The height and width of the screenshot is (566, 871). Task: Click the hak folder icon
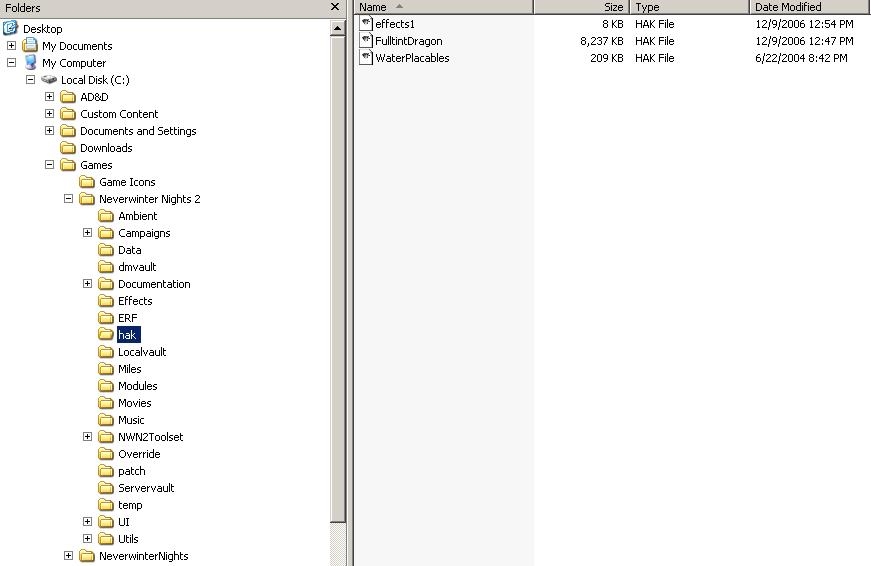pyautogui.click(x=106, y=335)
